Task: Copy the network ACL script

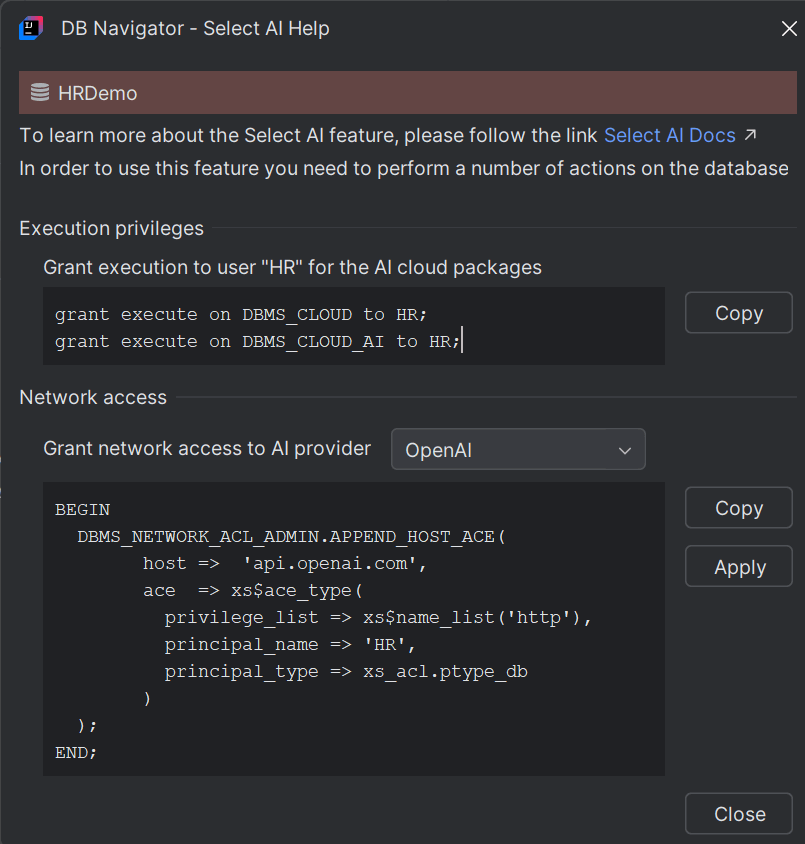Action: coord(738,507)
